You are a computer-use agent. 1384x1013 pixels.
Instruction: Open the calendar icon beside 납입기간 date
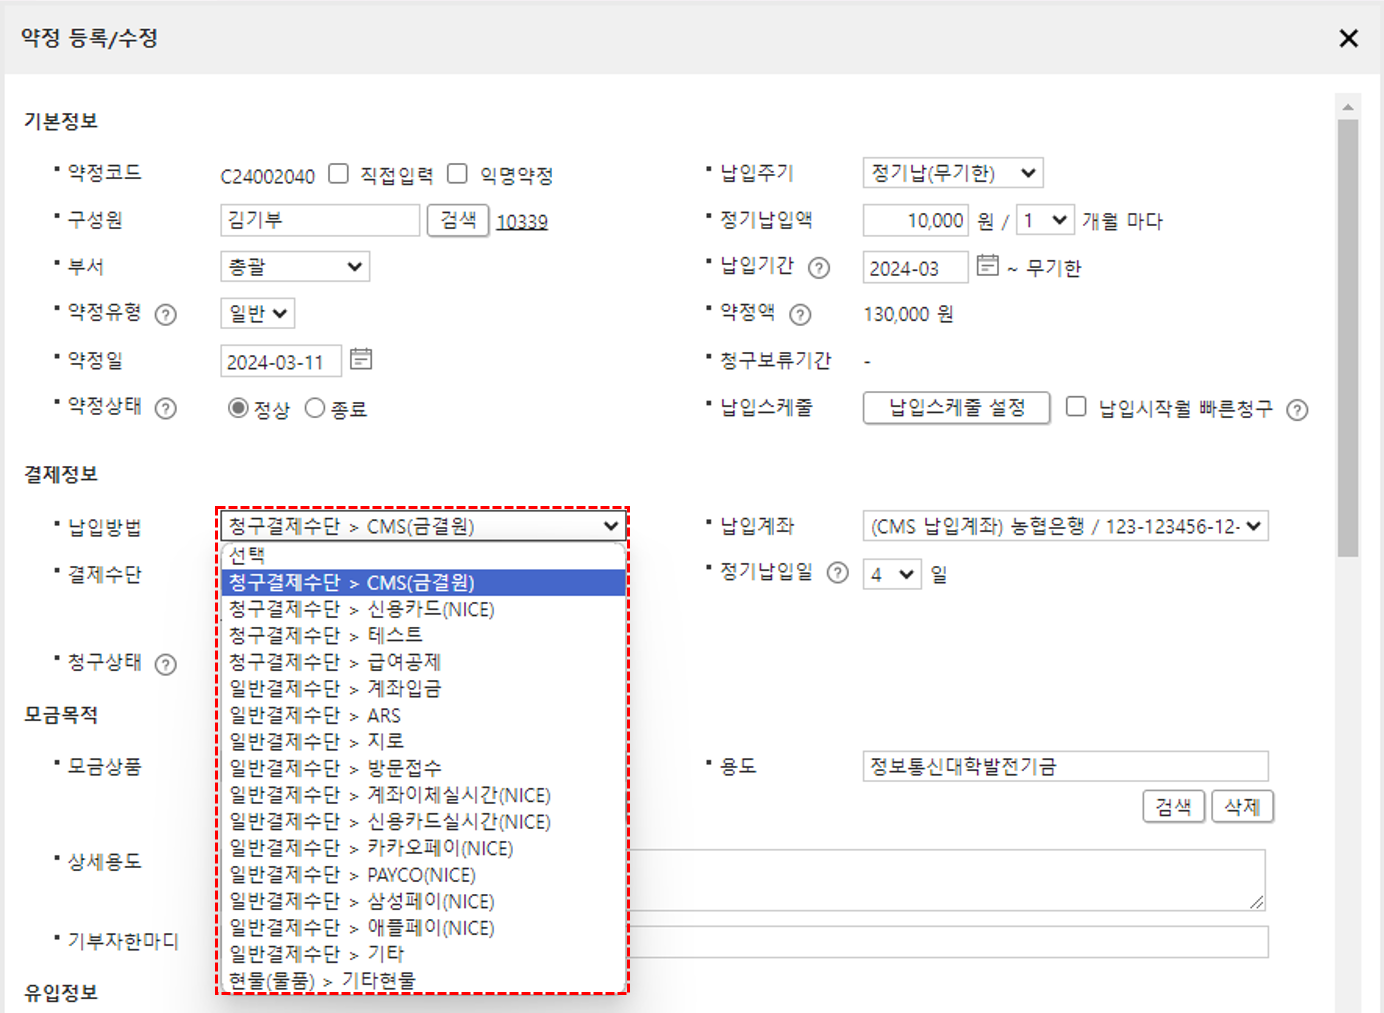(987, 265)
